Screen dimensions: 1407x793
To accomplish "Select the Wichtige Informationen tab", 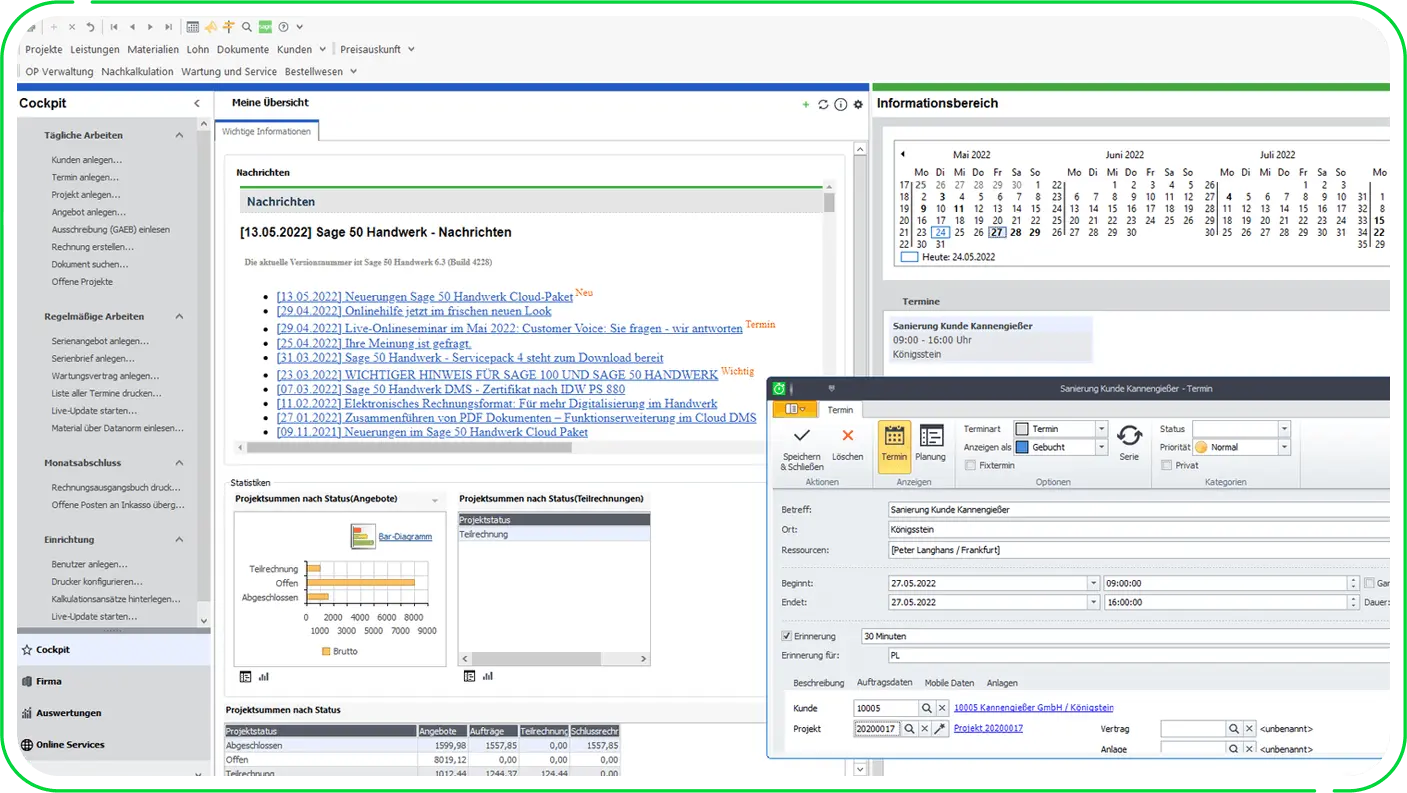I will coord(266,131).
